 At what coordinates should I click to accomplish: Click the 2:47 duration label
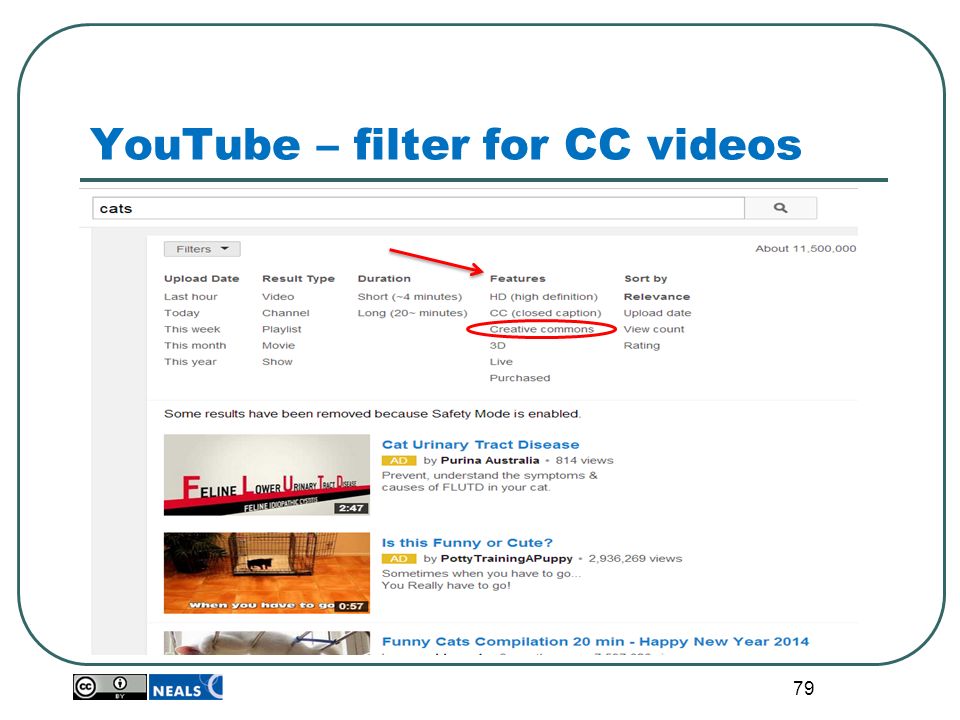click(351, 508)
